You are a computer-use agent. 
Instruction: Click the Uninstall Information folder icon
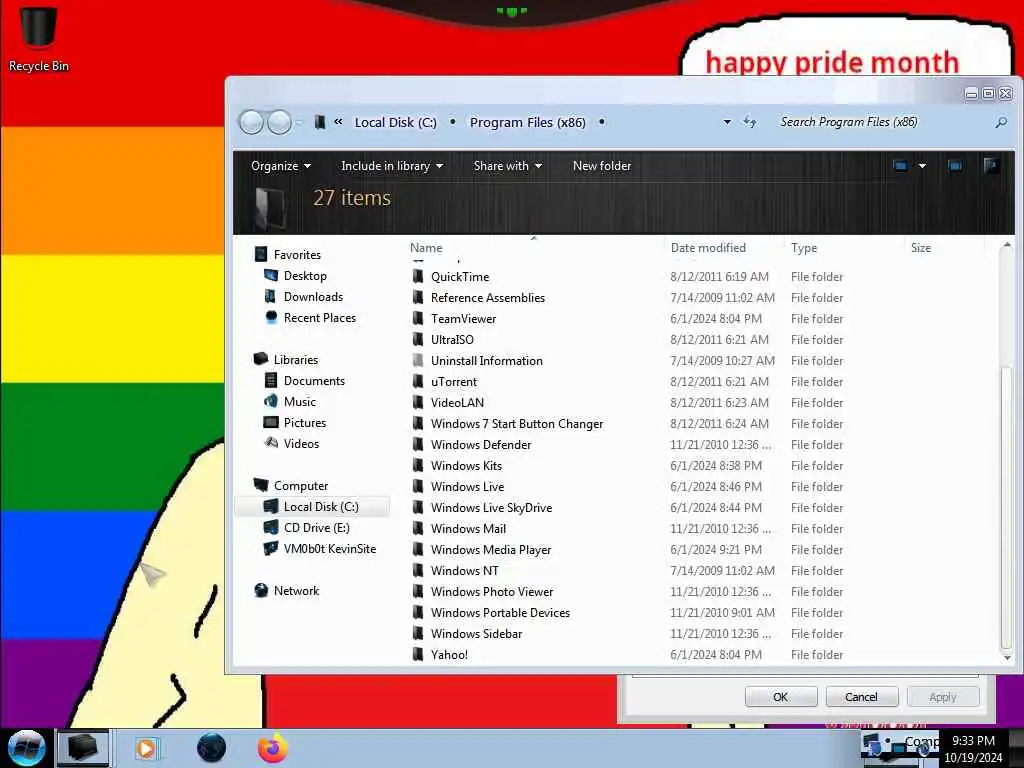[418, 360]
